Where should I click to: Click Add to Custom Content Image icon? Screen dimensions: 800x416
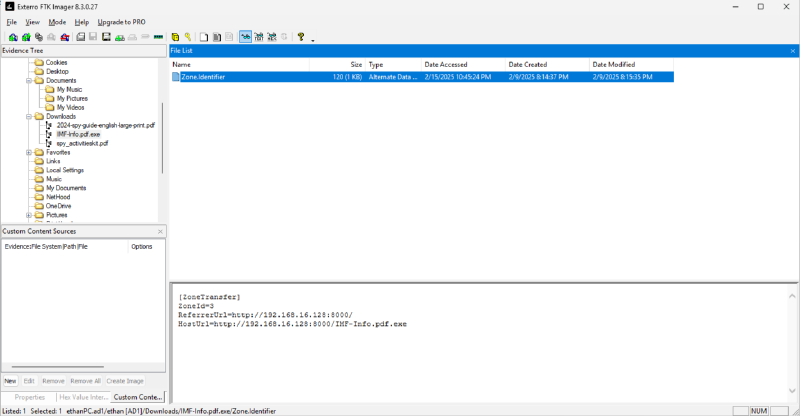point(119,37)
